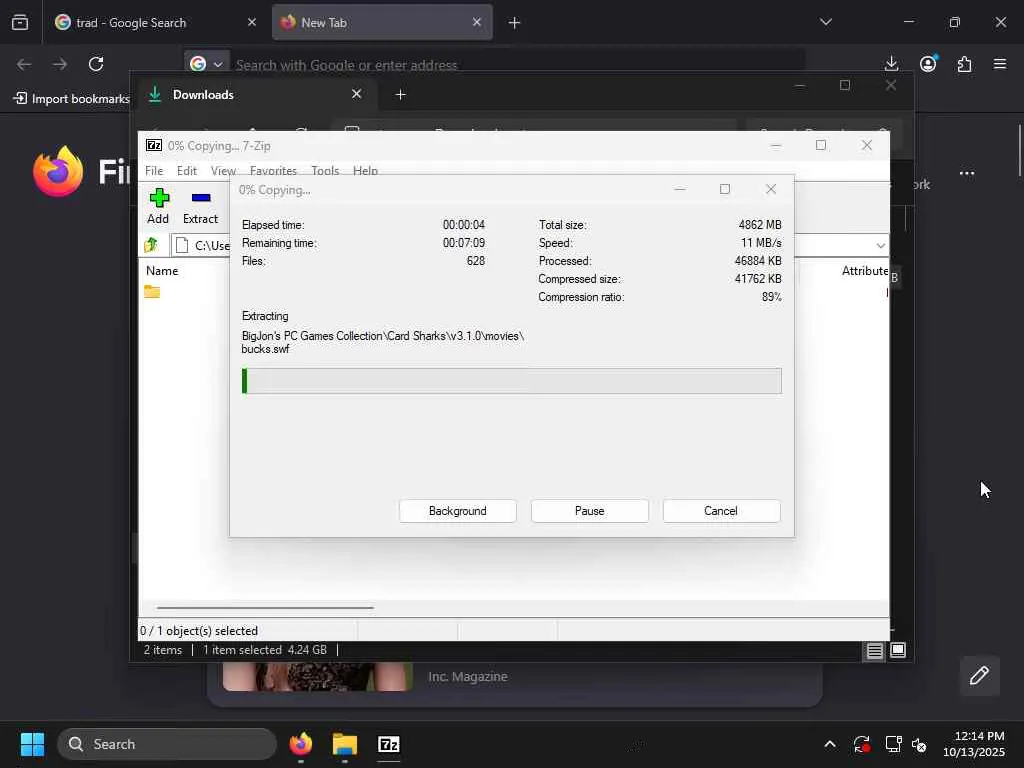Image resolution: width=1024 pixels, height=768 pixels.
Task: Cancel the extraction
Action: tap(721, 511)
